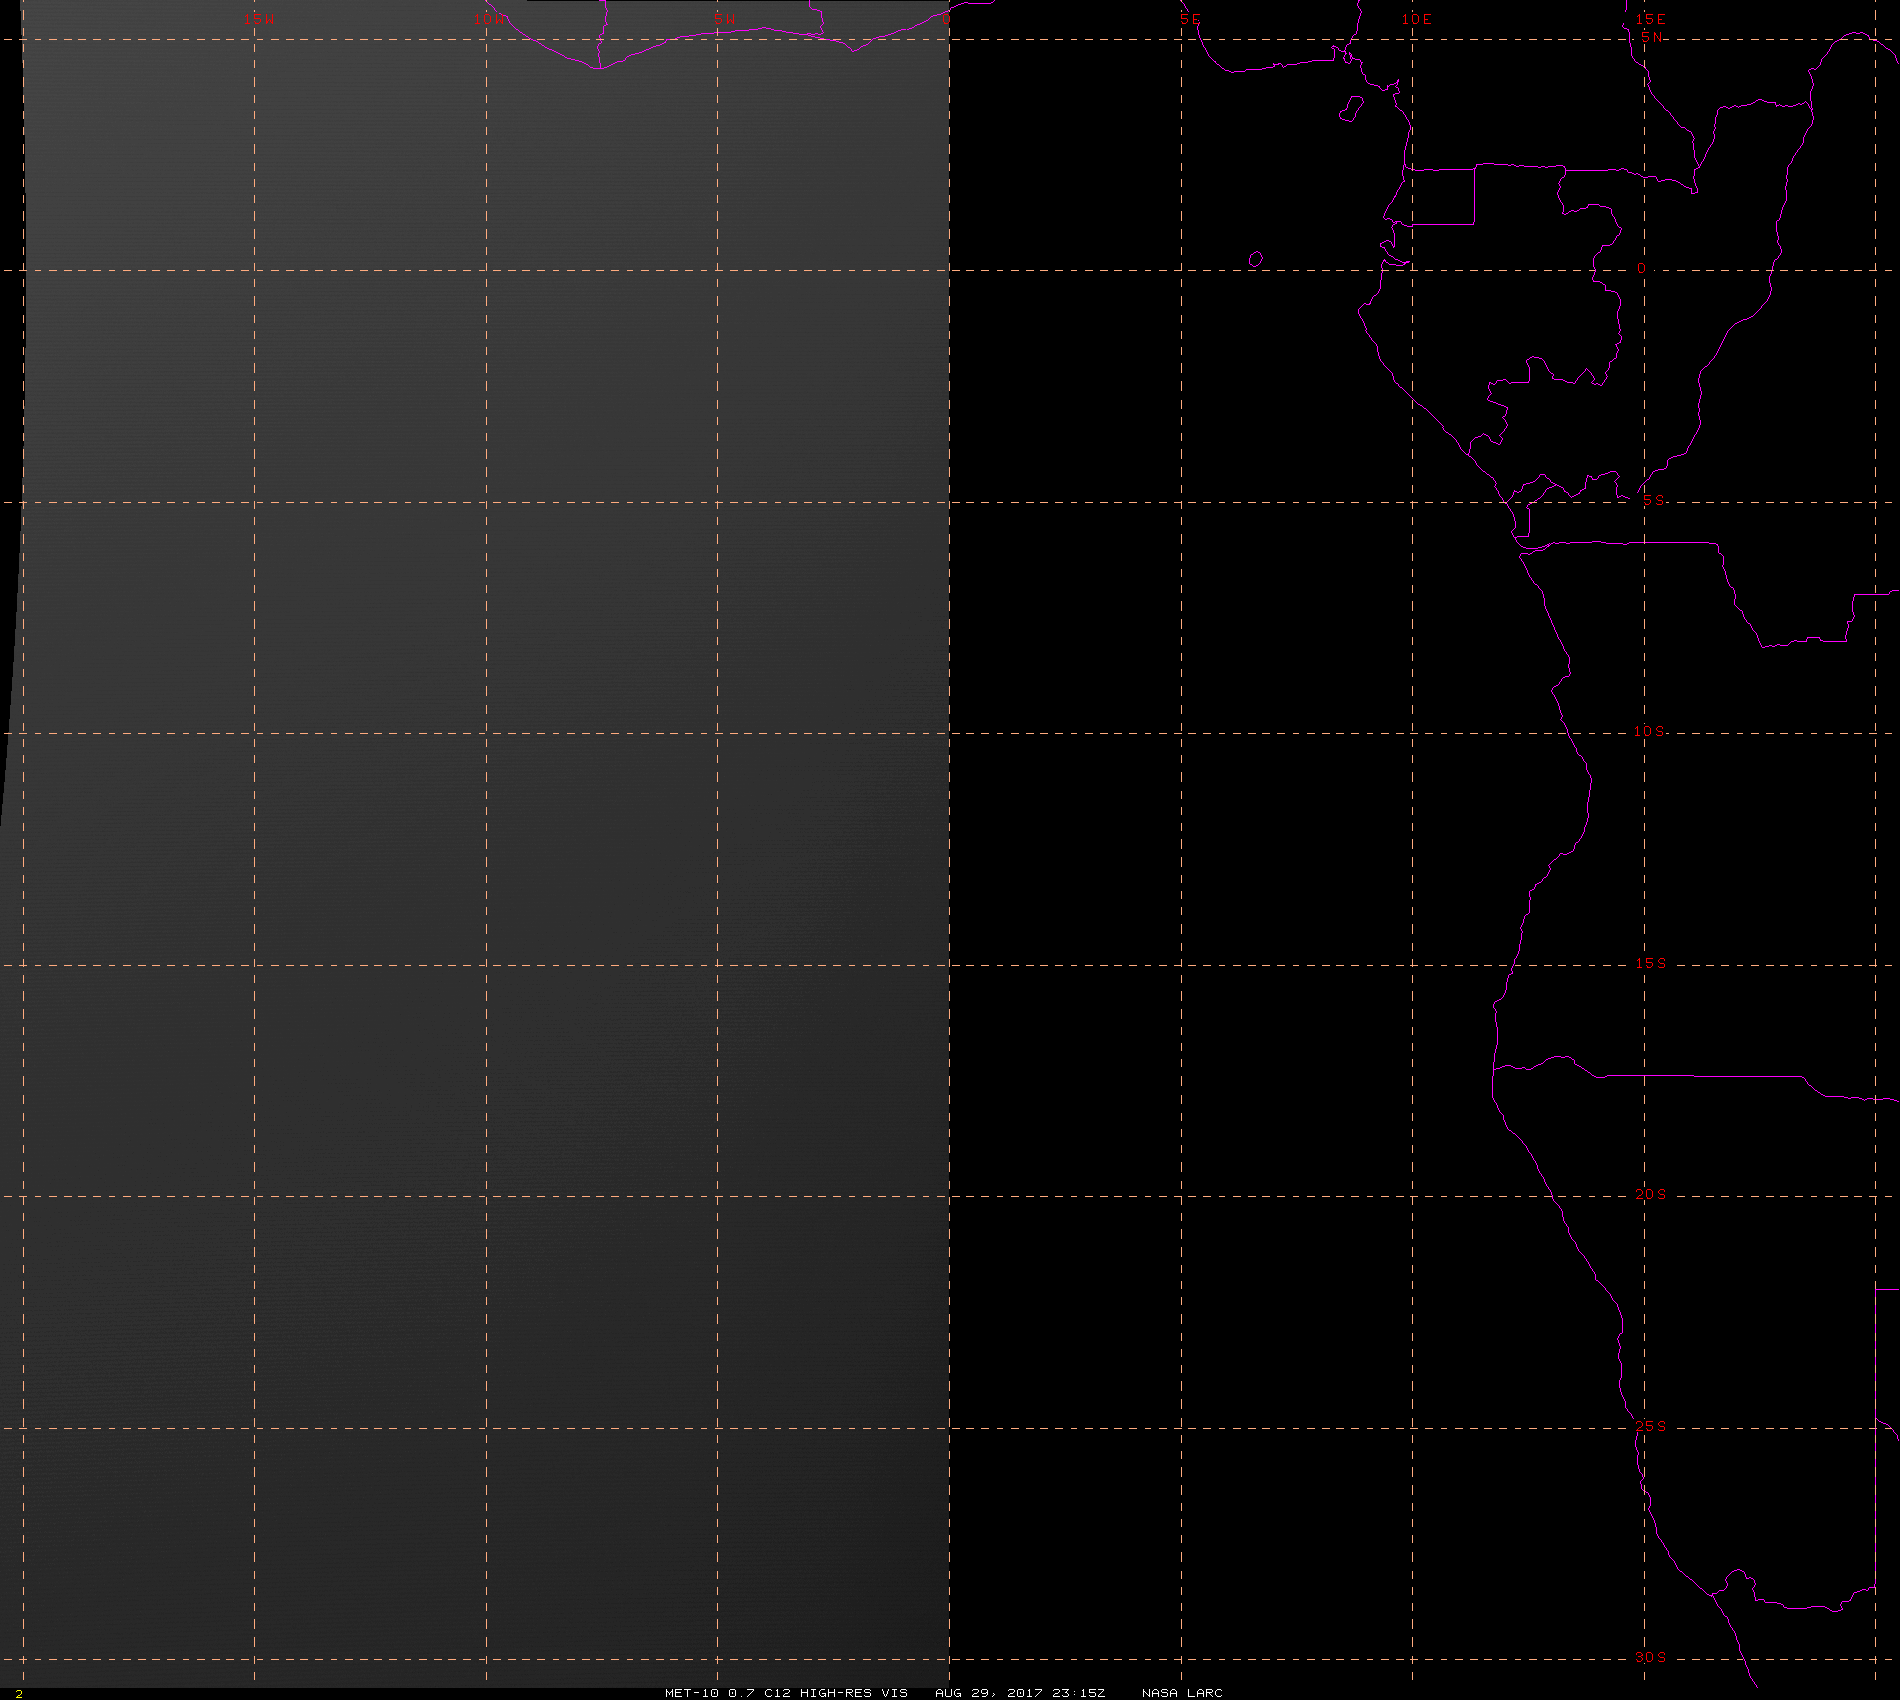1900x1700 pixels.
Task: Click the 25S latitude label
Action: [1651, 1426]
